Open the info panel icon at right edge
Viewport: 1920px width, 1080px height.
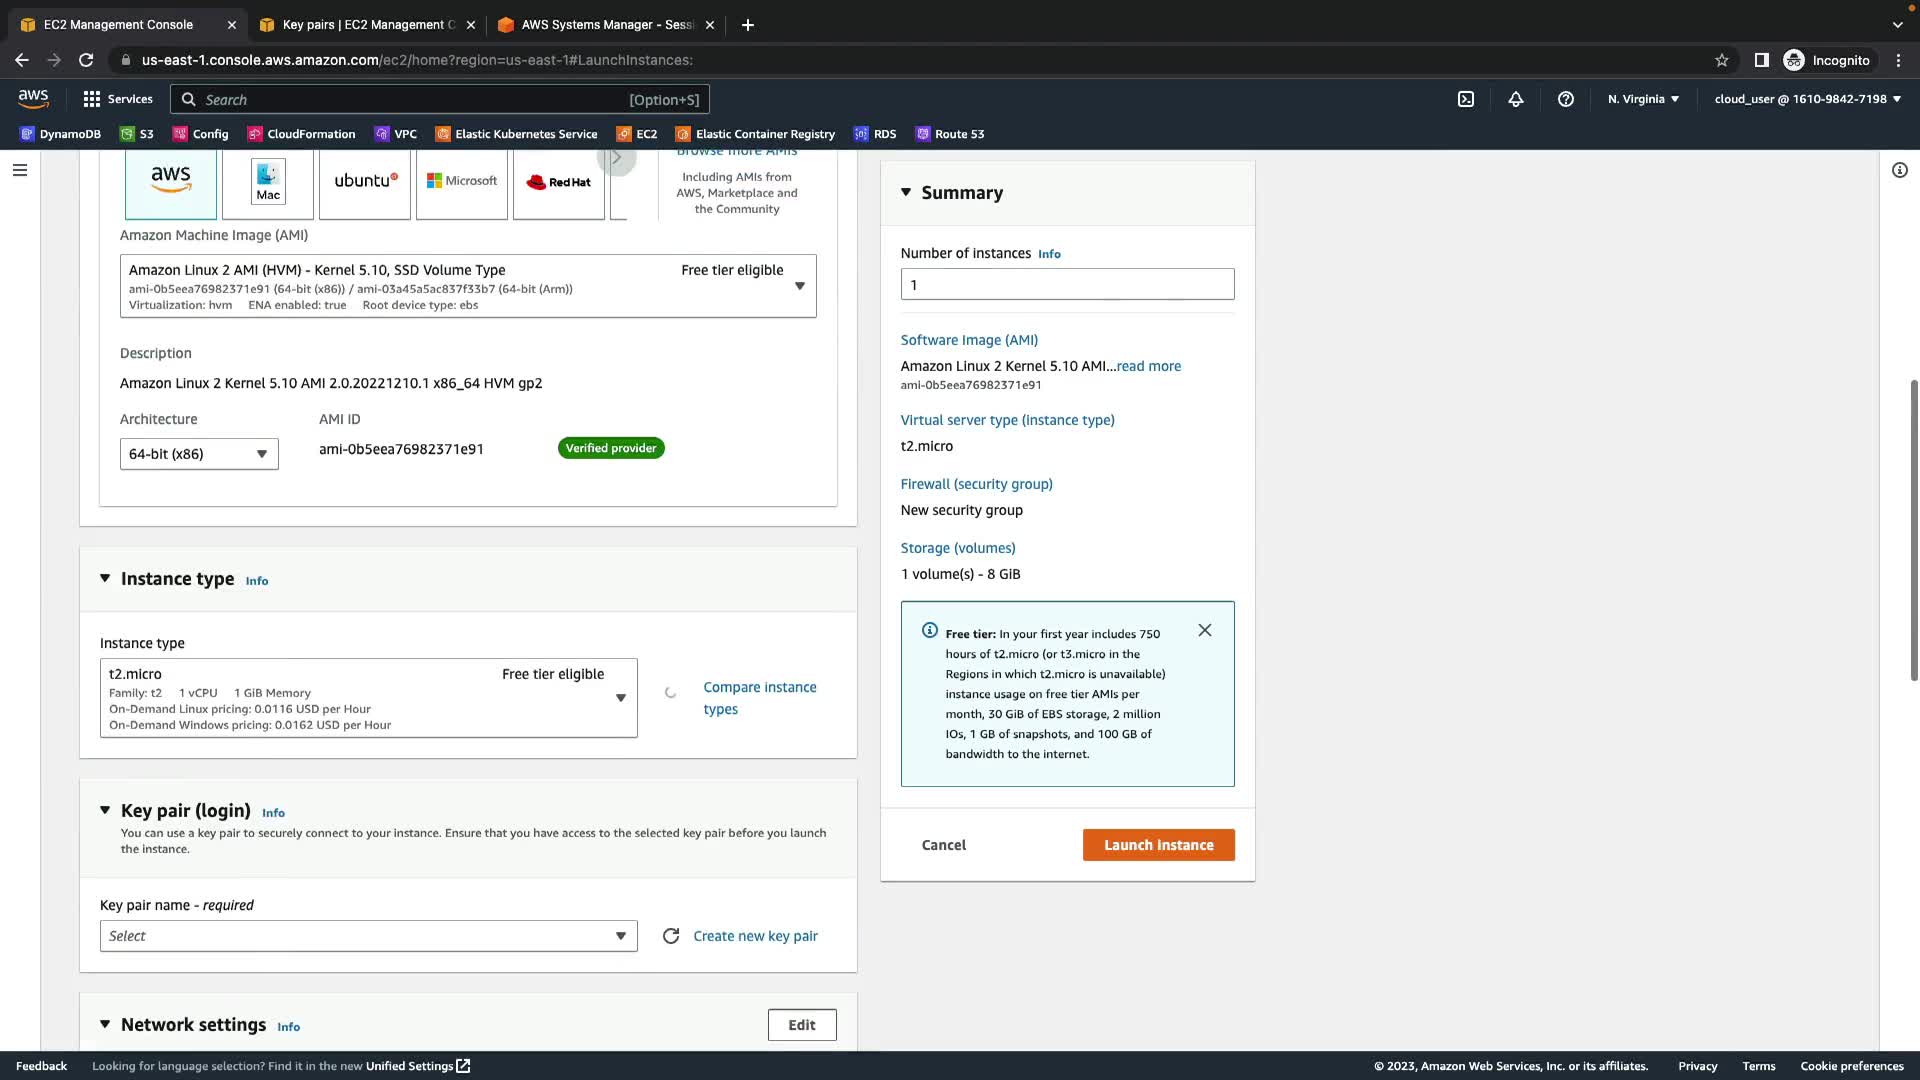1899,170
